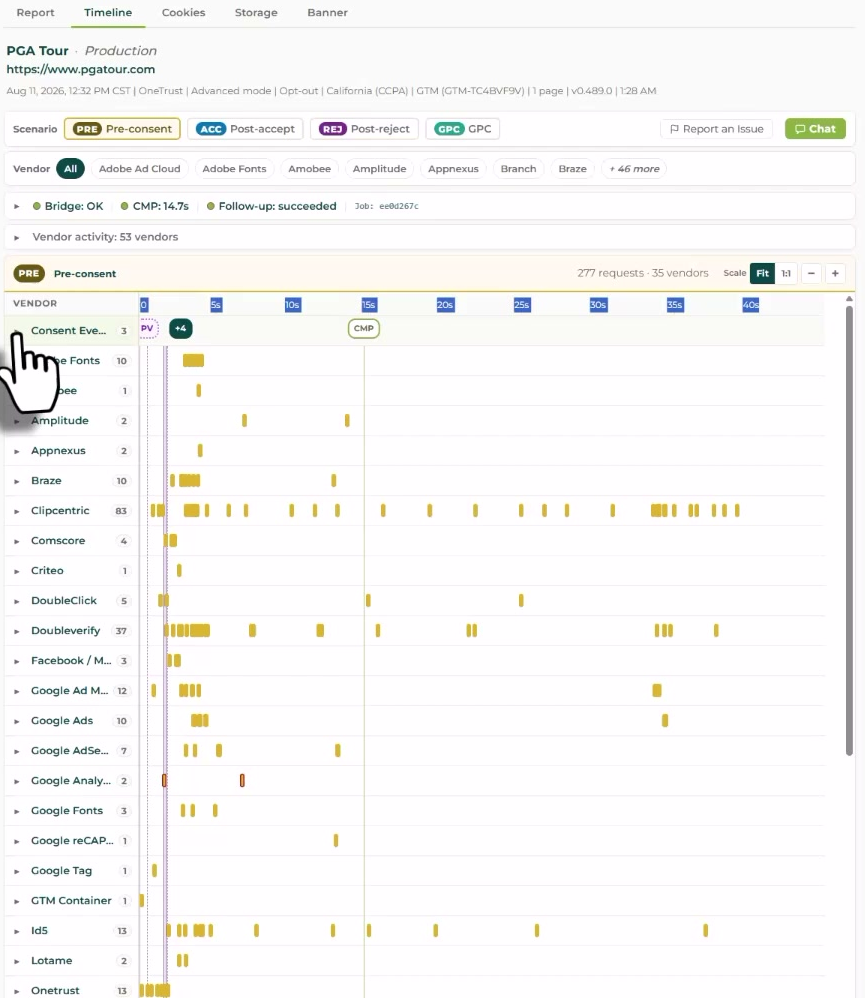Screen dimensions: 865x998
Task: Expand the Bridge OK status row
Action: (x=17, y=206)
